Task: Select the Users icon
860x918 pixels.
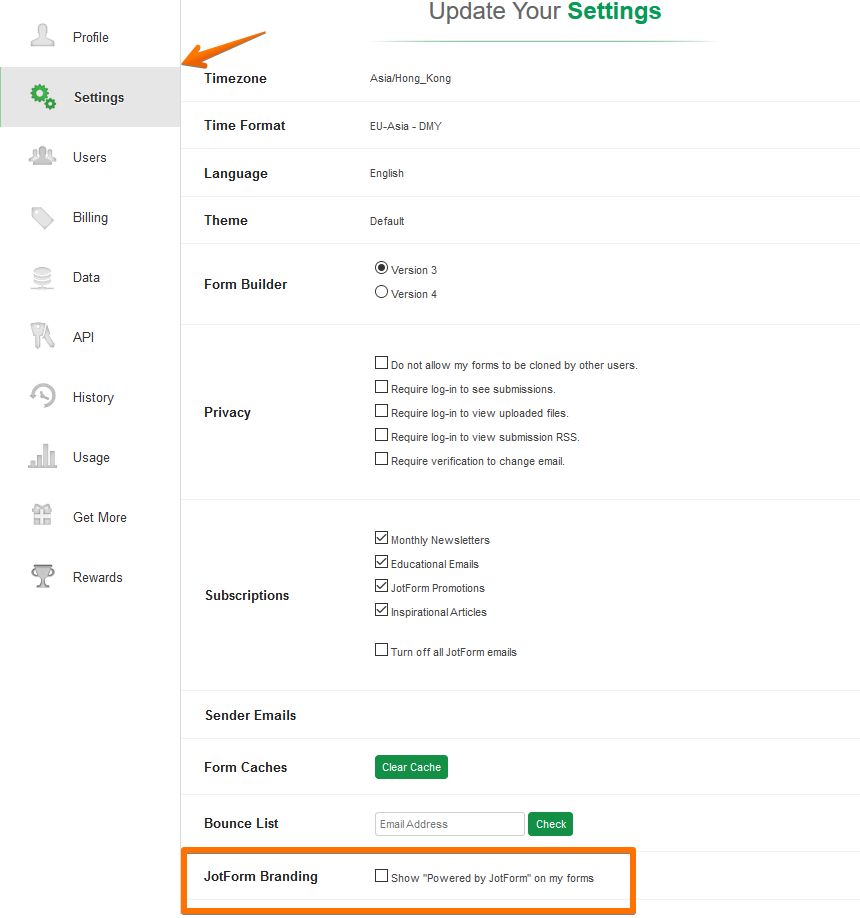Action: click(x=42, y=155)
